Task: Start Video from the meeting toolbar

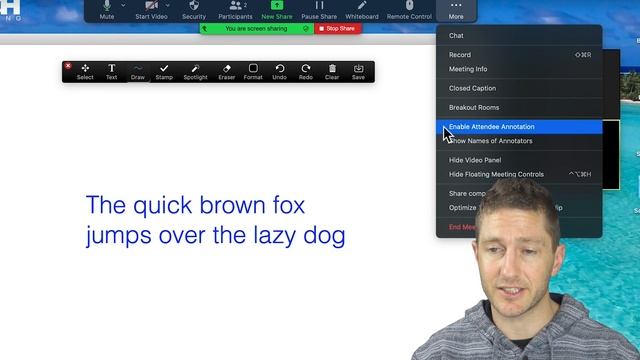Action: (151, 10)
